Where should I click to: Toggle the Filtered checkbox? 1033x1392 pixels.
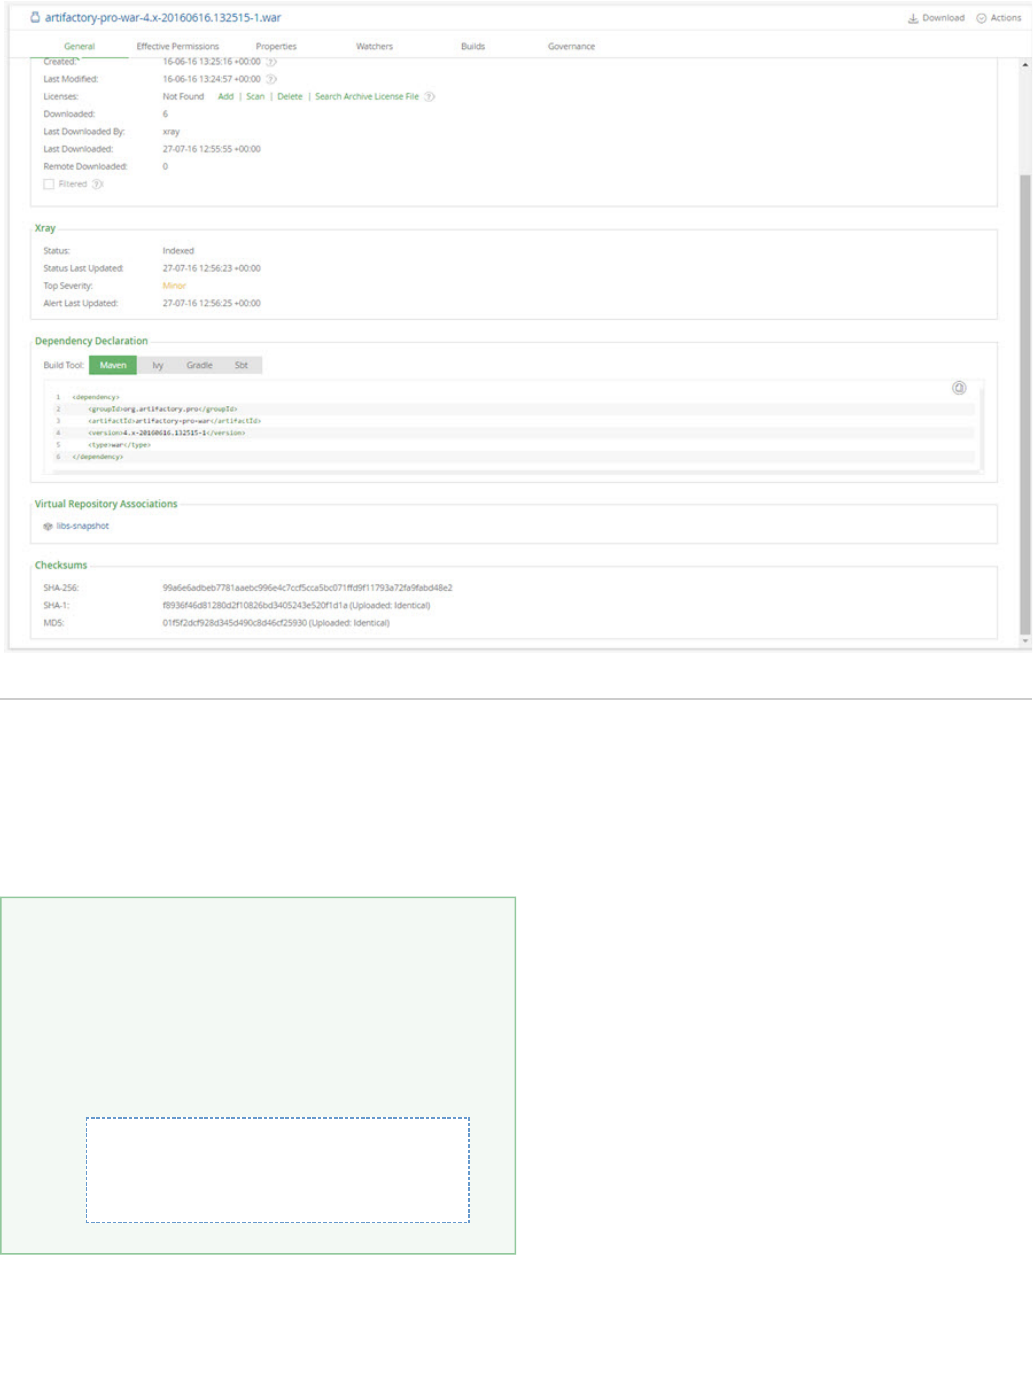point(48,184)
